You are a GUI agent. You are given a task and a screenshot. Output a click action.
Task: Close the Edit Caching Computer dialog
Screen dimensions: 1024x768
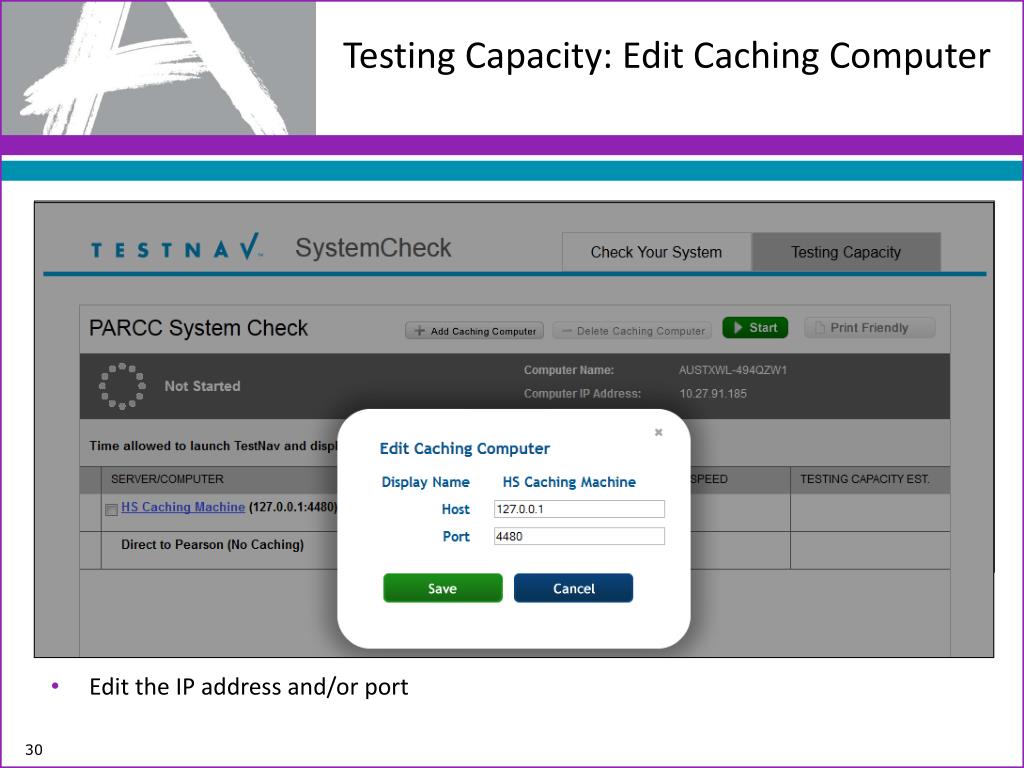(658, 432)
